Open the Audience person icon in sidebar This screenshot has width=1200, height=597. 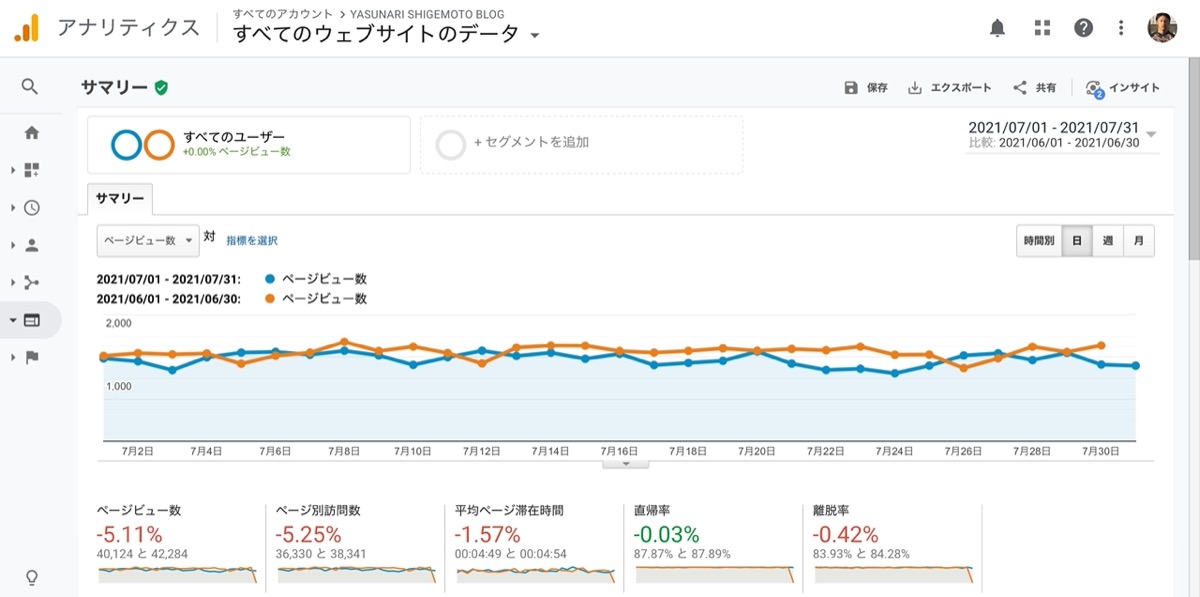[x=32, y=245]
